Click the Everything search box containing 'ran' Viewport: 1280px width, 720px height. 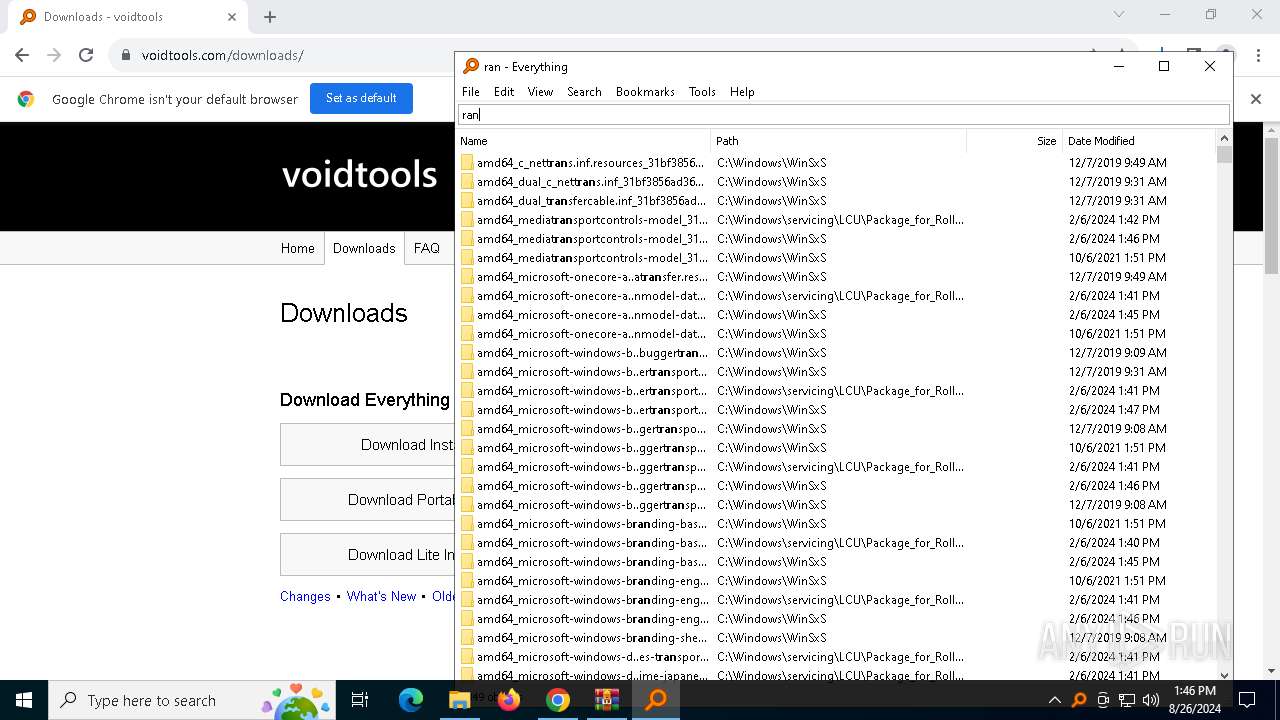coord(843,115)
